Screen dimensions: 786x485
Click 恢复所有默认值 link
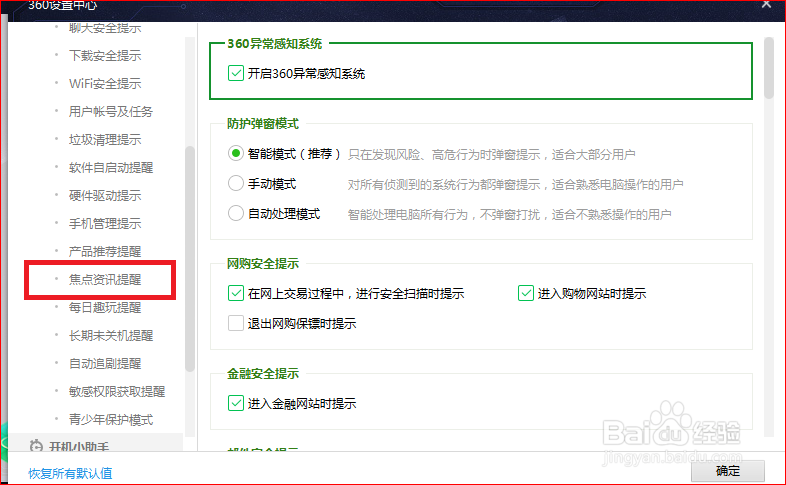(x=70, y=473)
